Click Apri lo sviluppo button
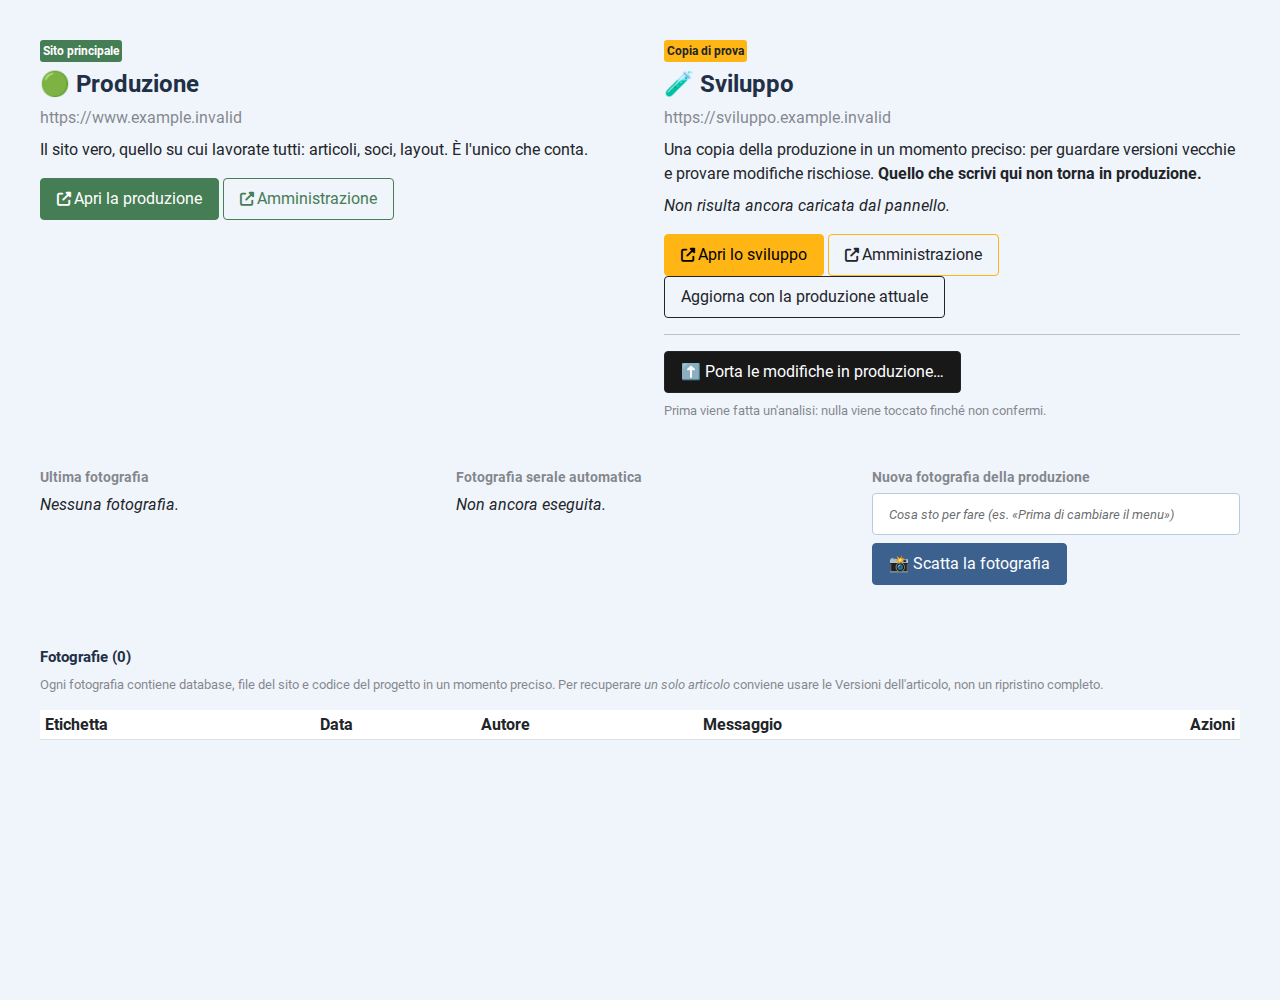1280x1000 pixels. pyautogui.click(x=744, y=255)
